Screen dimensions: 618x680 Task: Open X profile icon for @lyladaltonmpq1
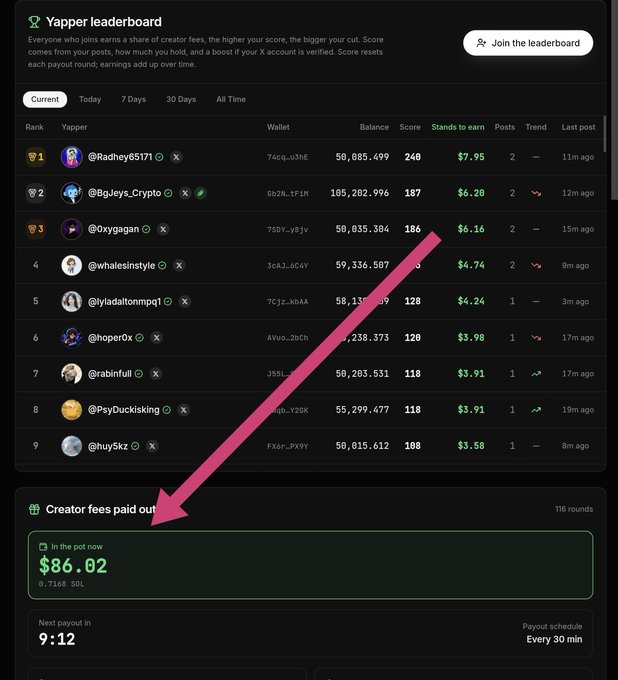(x=185, y=301)
